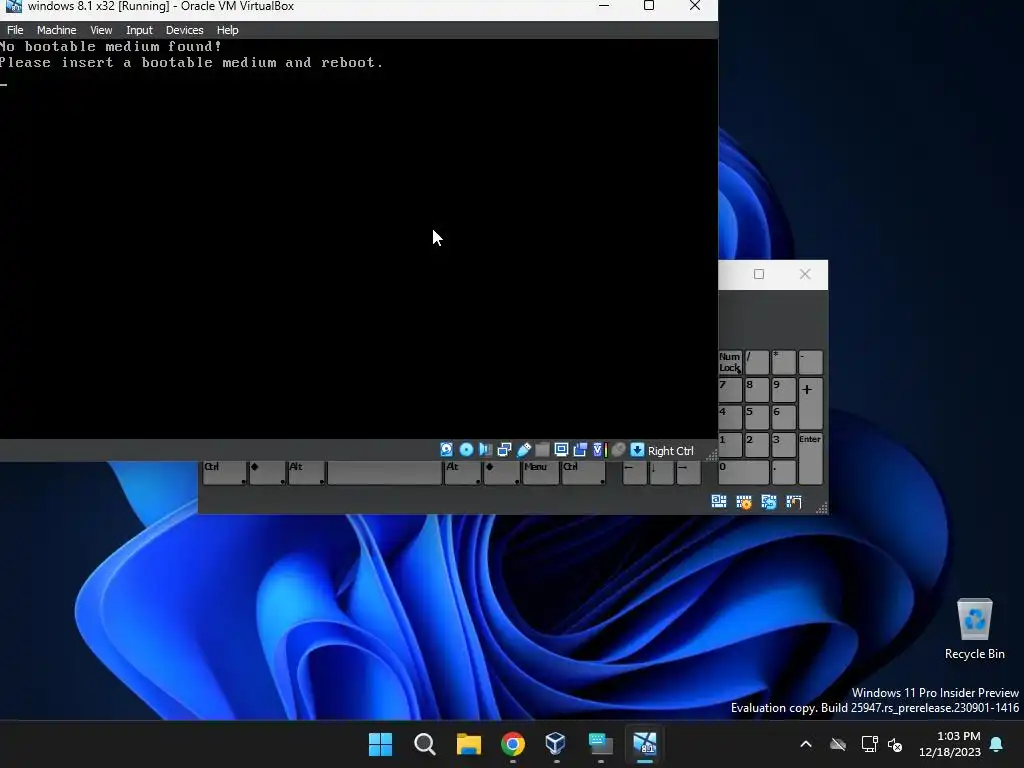Open VirtualBox Manager cube icon in taskbar
The width and height of the screenshot is (1024, 768).
pyautogui.click(x=556, y=744)
